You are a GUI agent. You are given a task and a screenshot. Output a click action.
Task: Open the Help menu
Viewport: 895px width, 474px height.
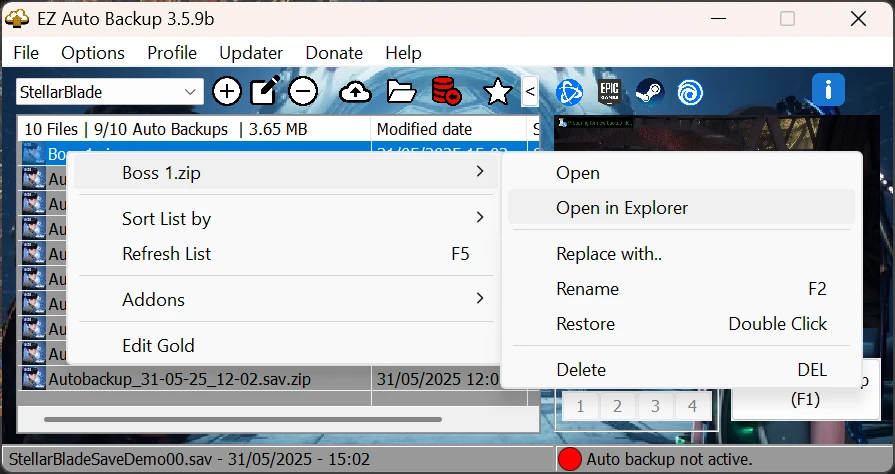tap(403, 53)
